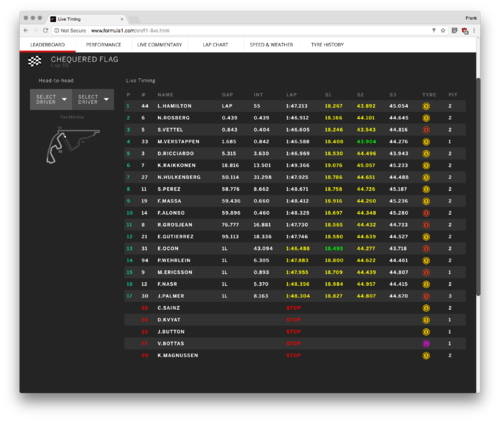500x421 pixels.
Task: Open the Speed & Weather tab
Action: coord(271,45)
